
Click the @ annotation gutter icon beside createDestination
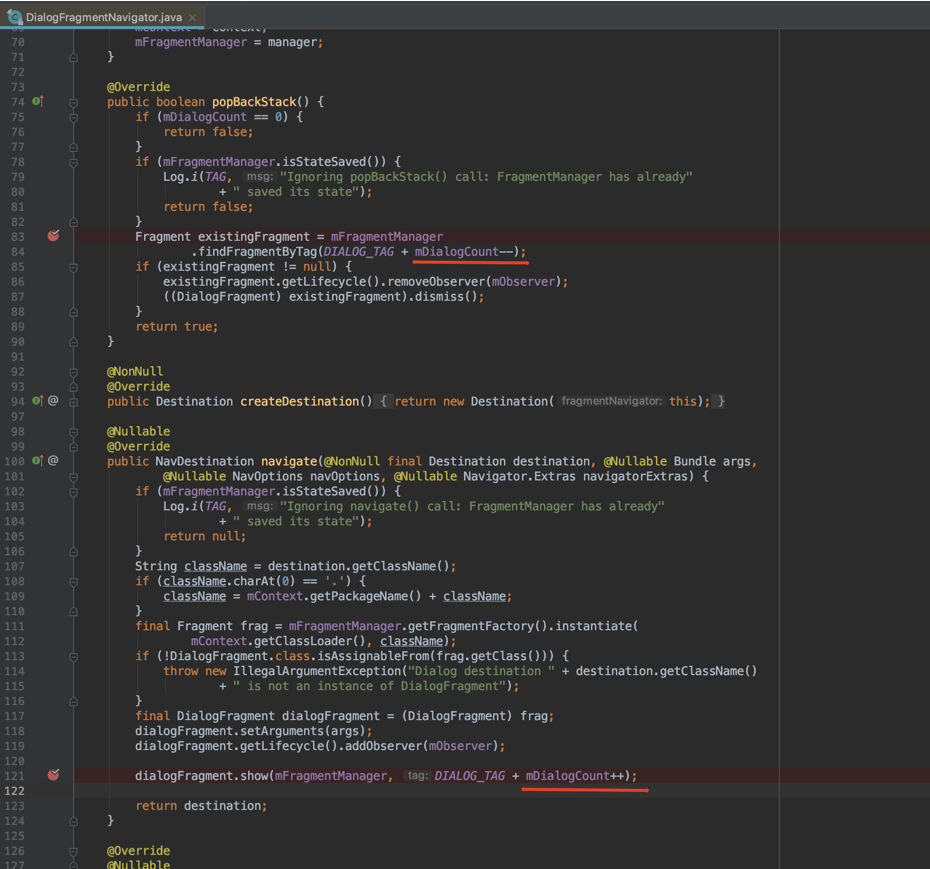53,401
